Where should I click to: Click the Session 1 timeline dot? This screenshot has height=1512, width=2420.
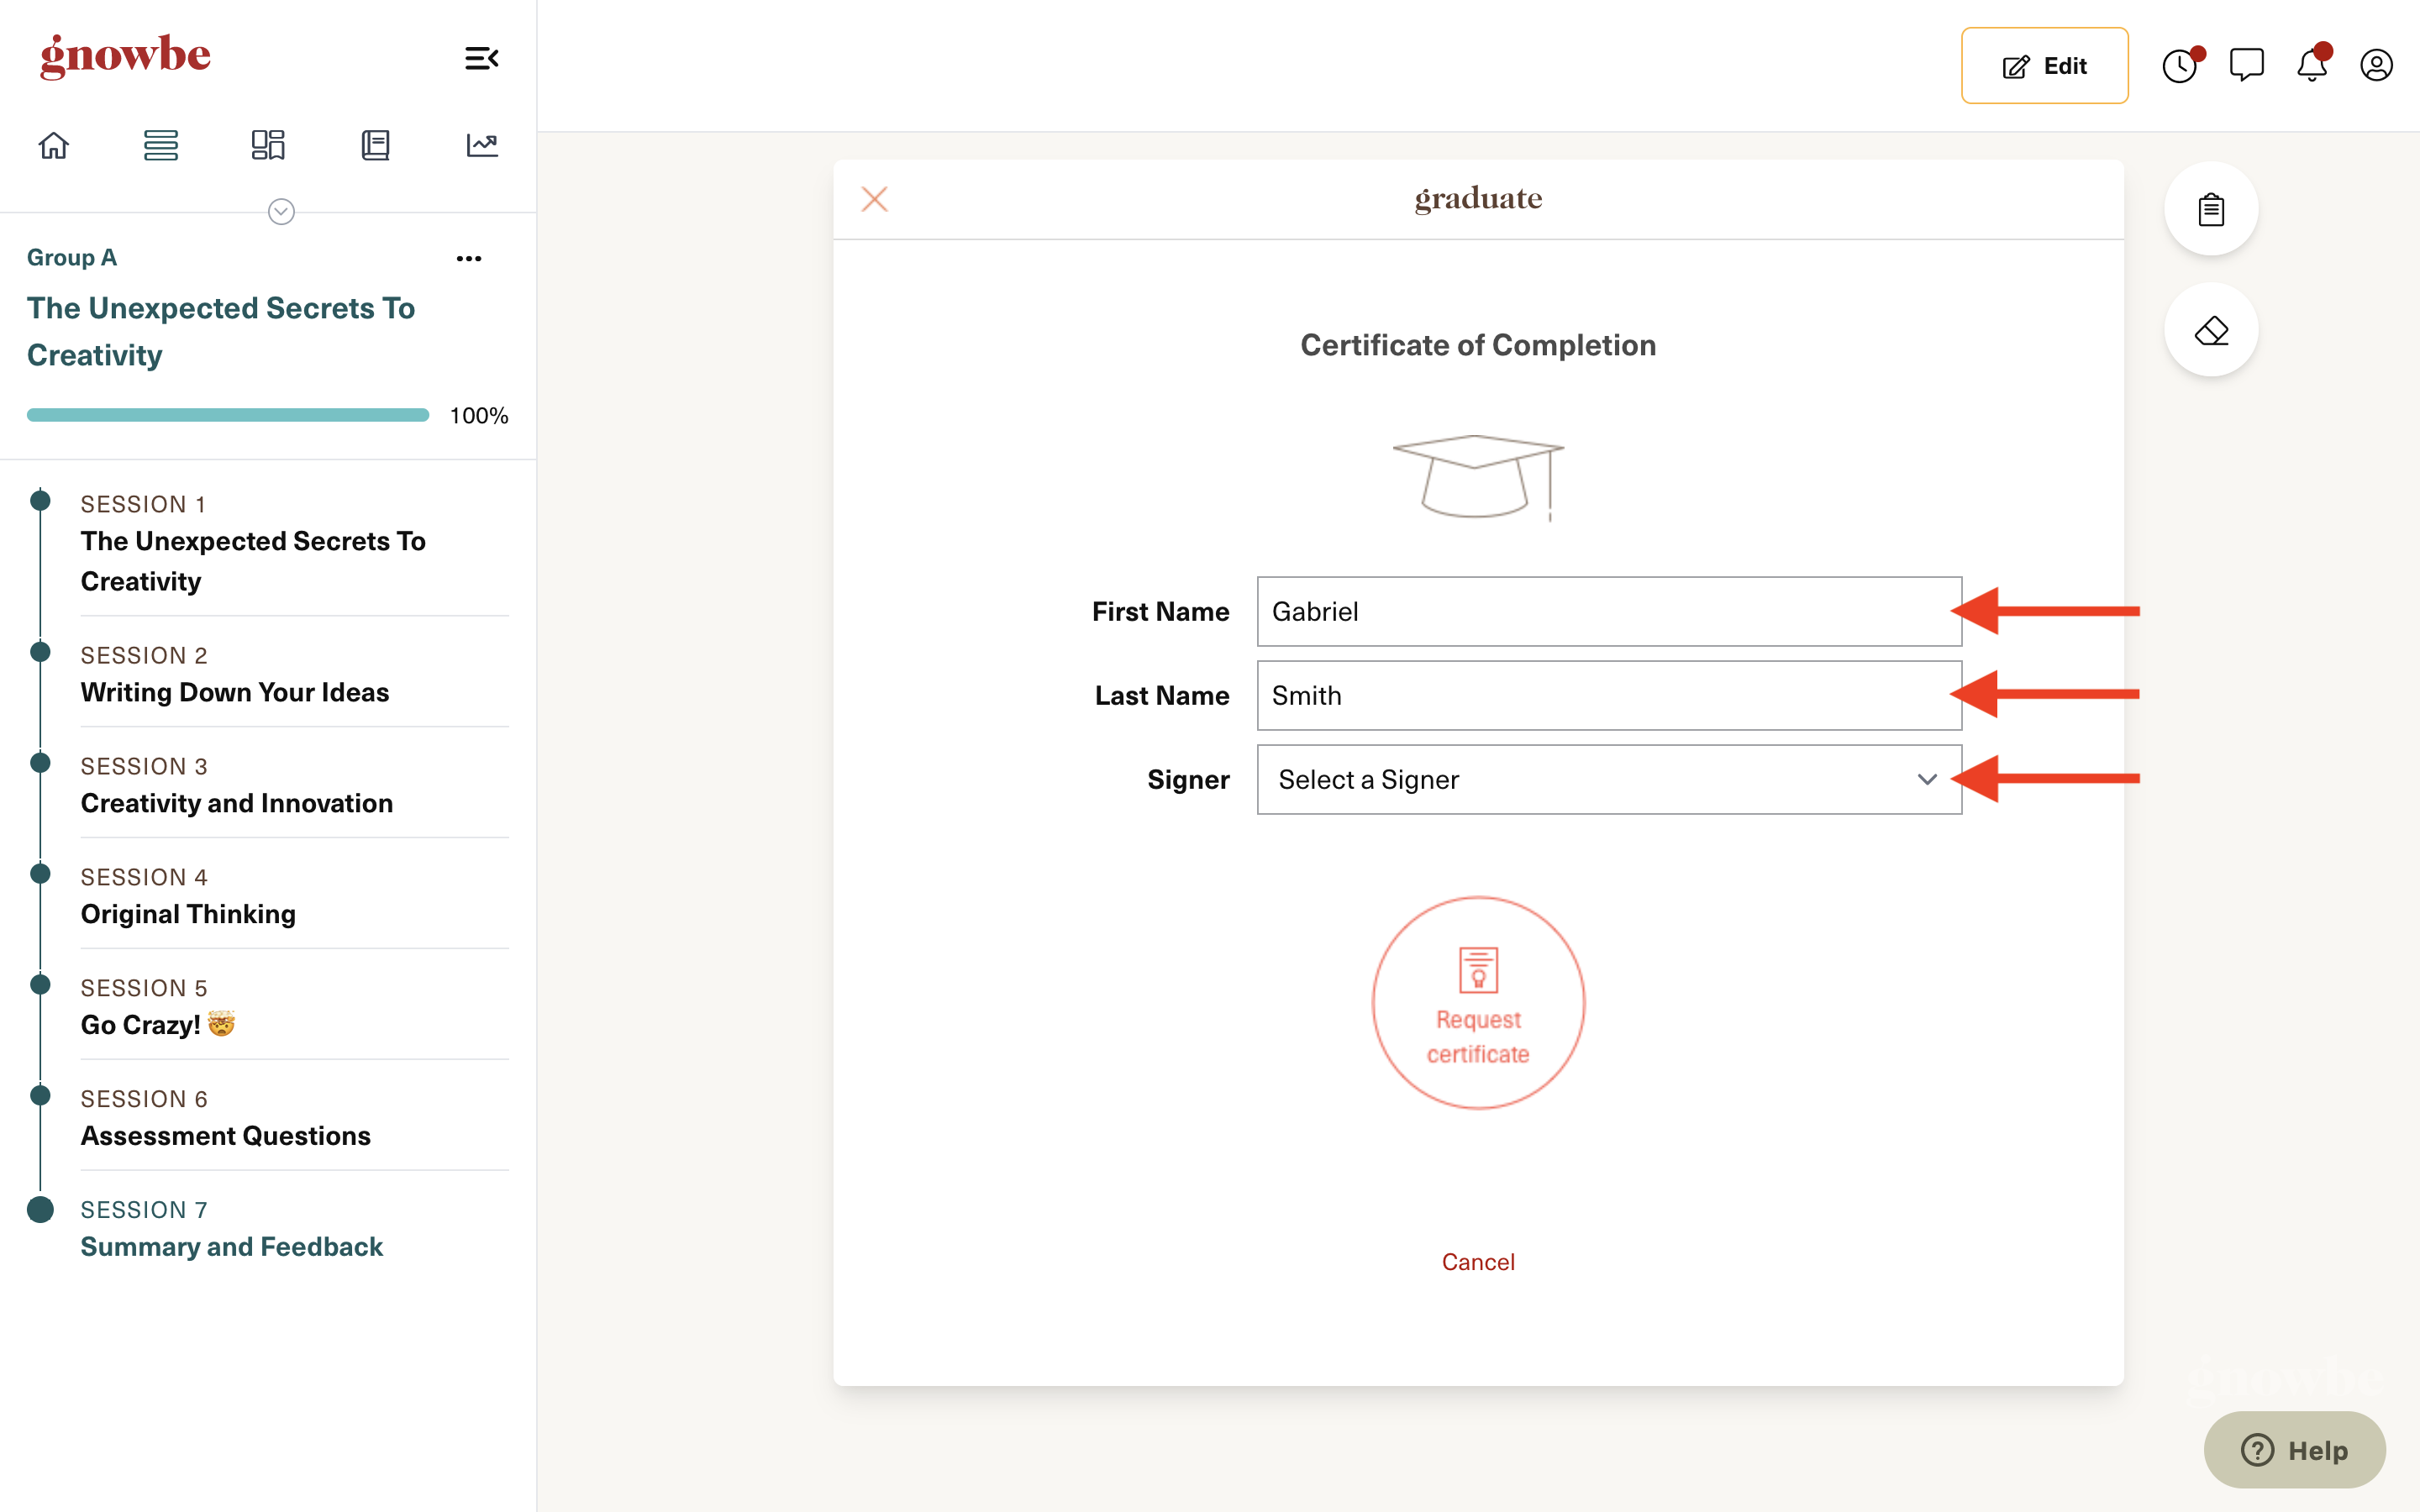coord(40,500)
